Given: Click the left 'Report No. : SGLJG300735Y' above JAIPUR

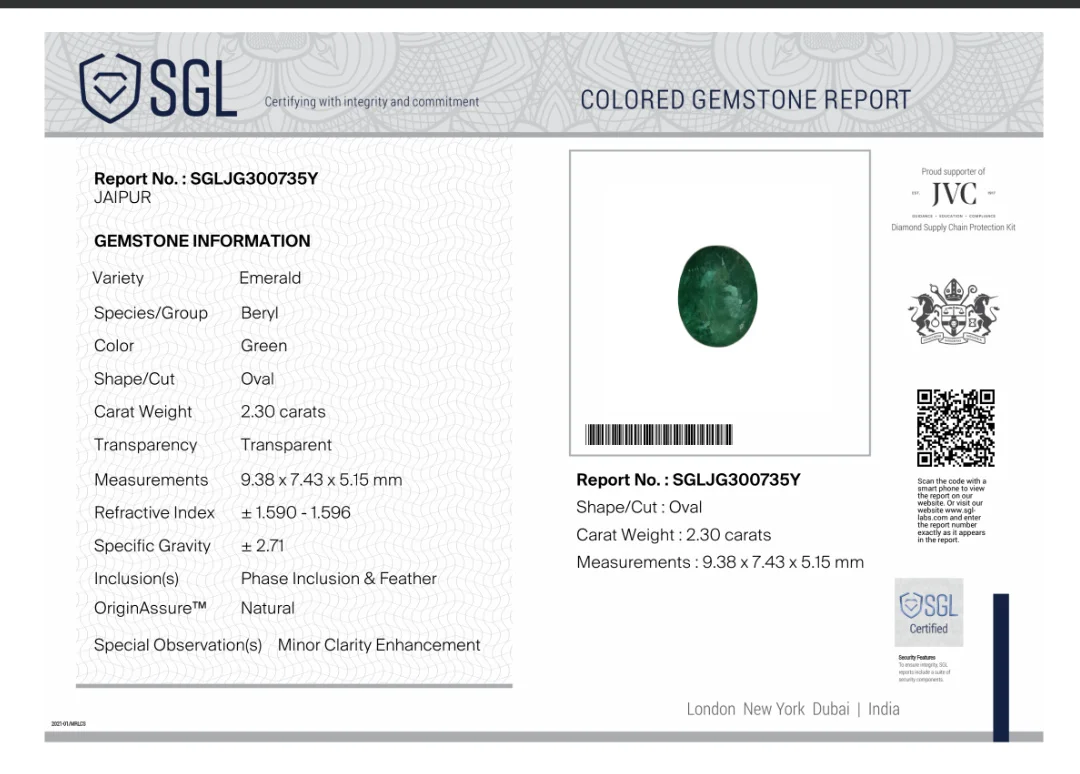Looking at the screenshot, I should [206, 178].
